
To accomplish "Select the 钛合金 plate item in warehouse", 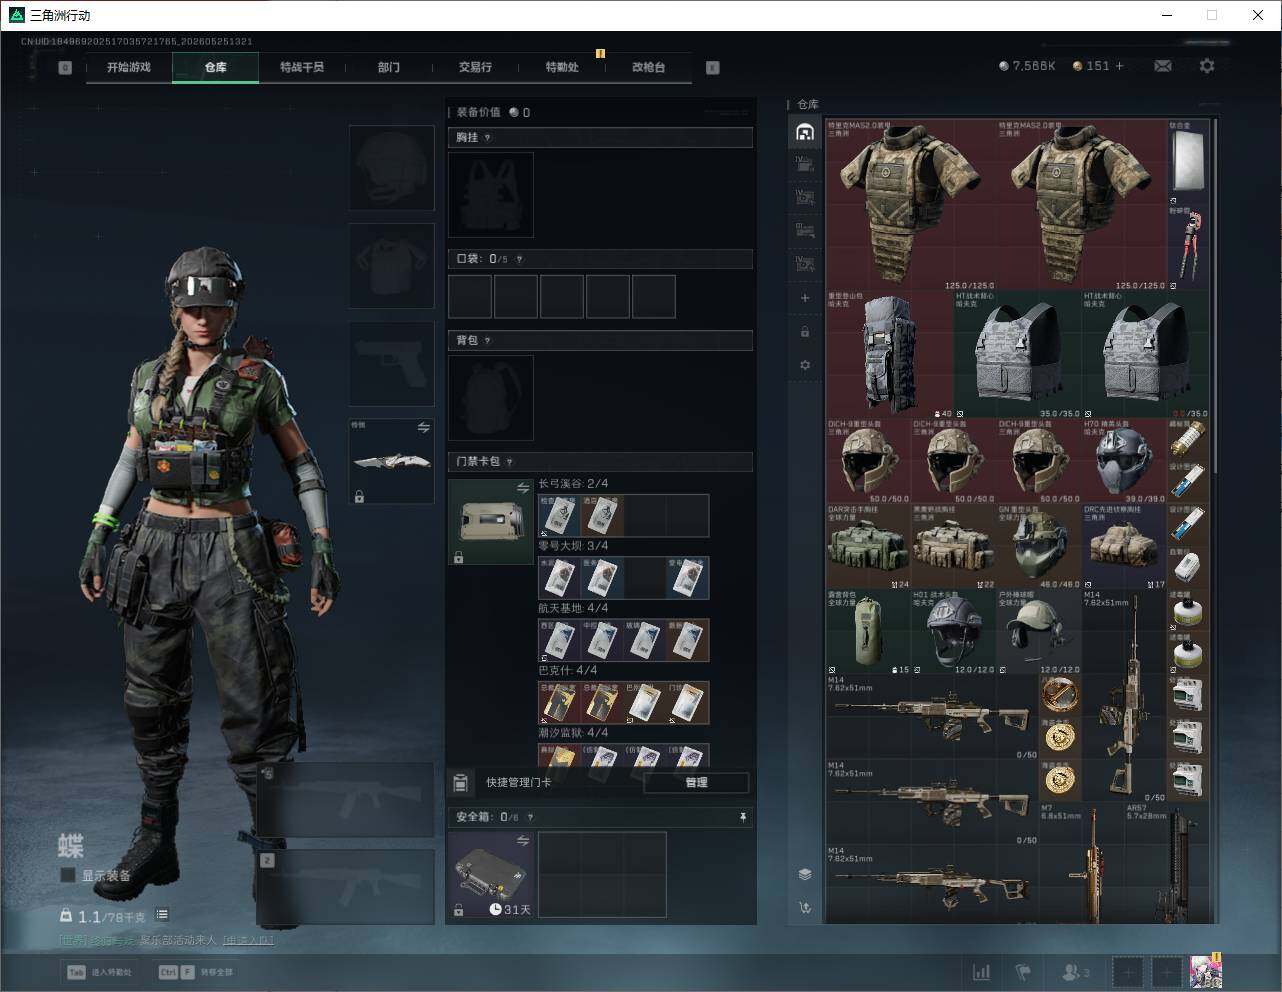I will (x=1188, y=162).
